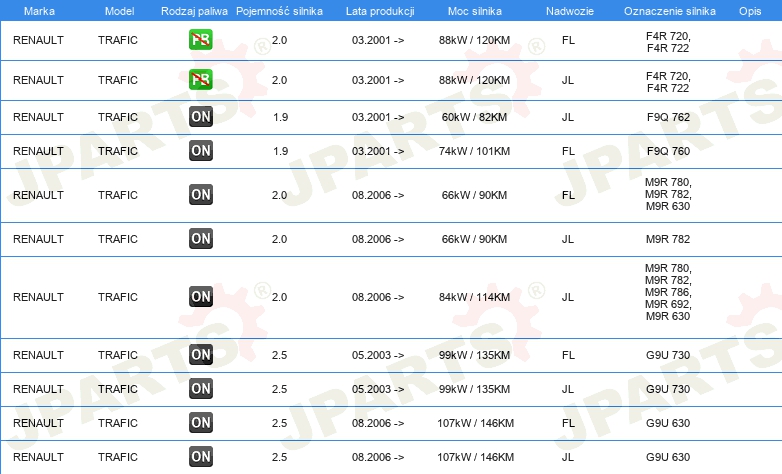The height and width of the screenshot is (474, 782).
Task: Click 99kW / 135KM in the FL row
Action: coord(474,355)
